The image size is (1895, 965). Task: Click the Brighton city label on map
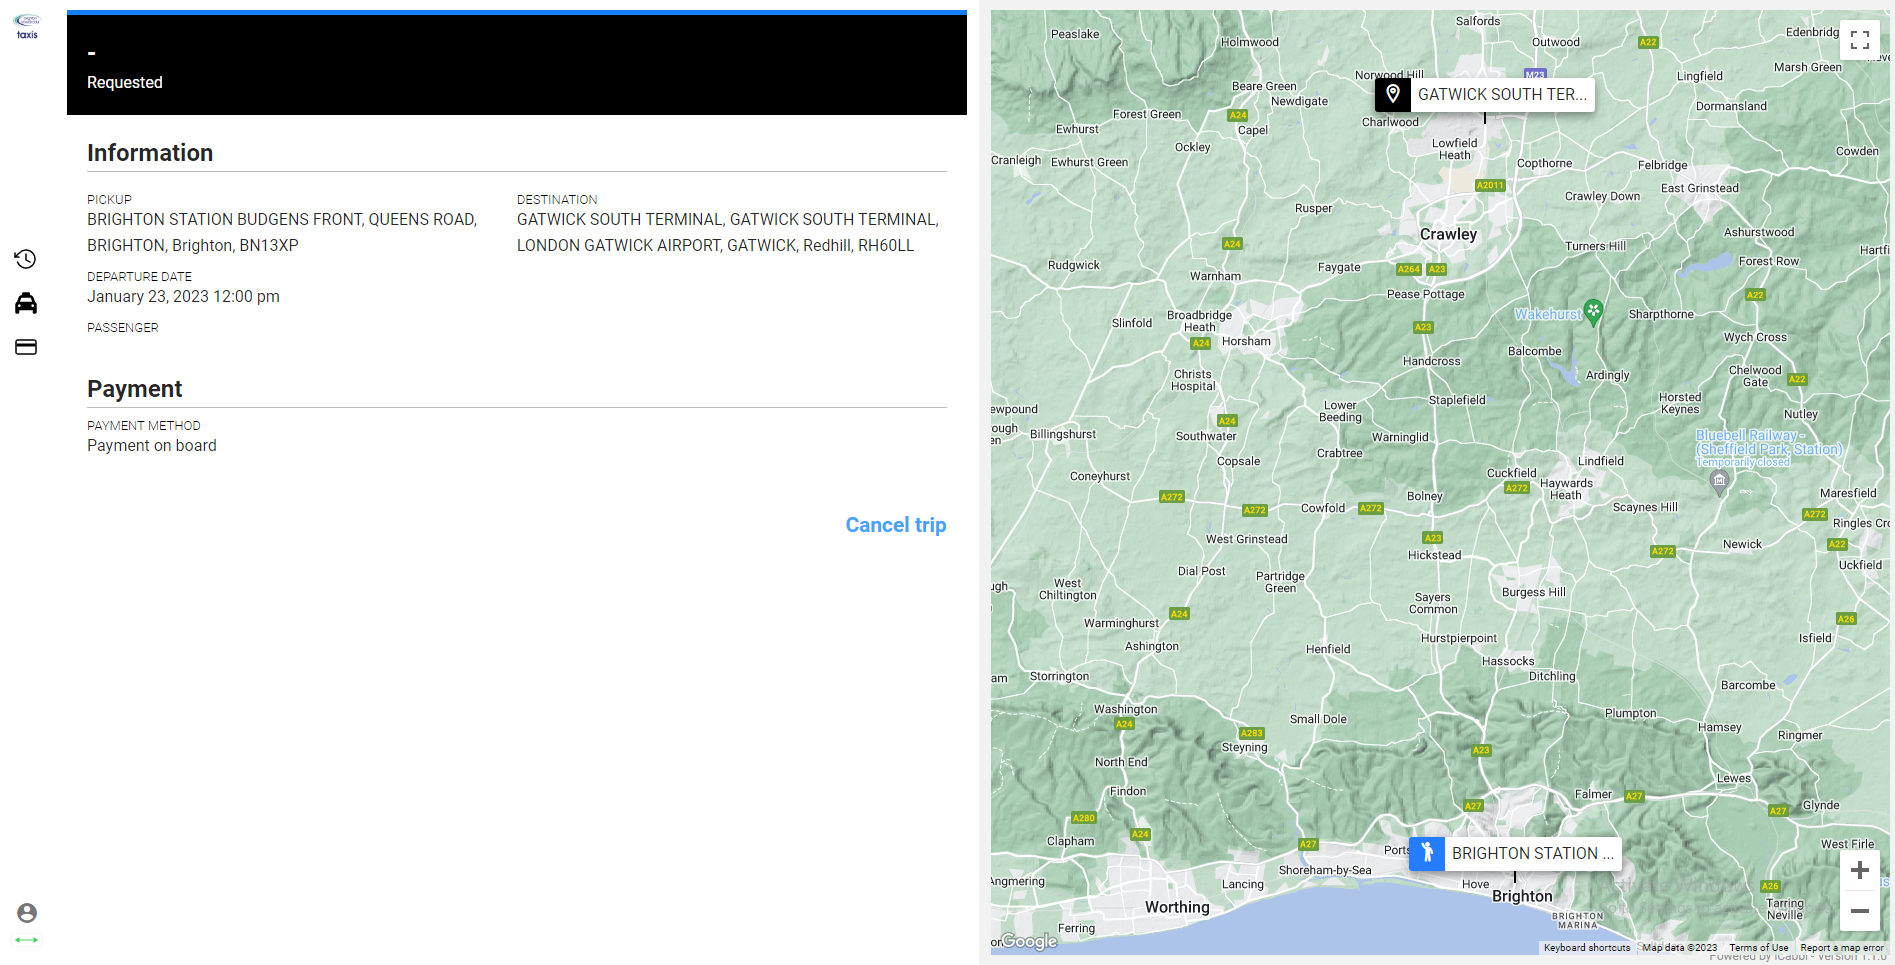[1522, 896]
